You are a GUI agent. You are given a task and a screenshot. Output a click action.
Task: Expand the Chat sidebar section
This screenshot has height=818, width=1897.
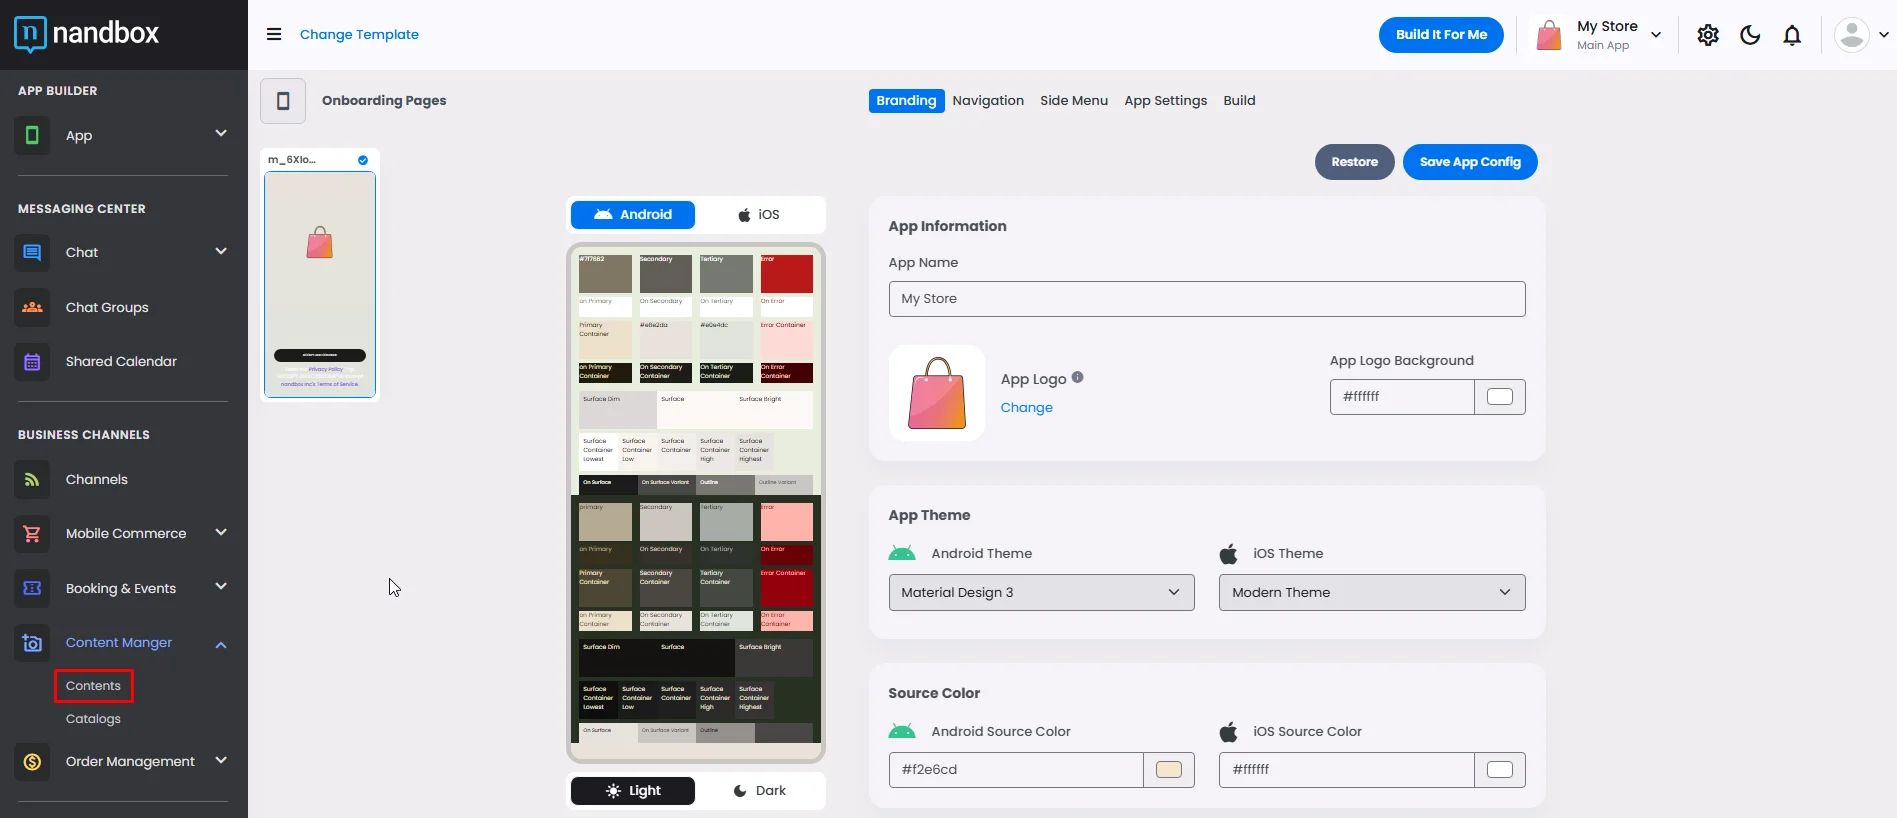[x=221, y=251]
